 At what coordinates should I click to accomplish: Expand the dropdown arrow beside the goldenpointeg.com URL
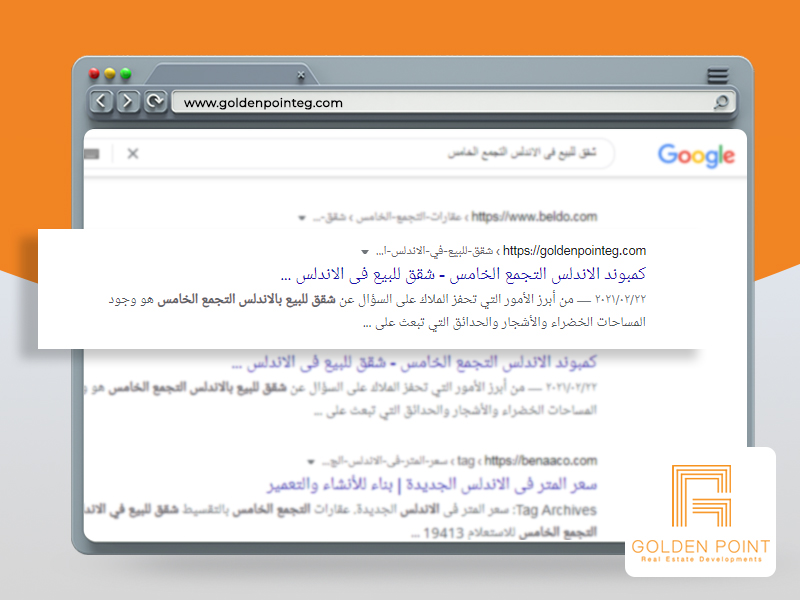[x=365, y=252]
